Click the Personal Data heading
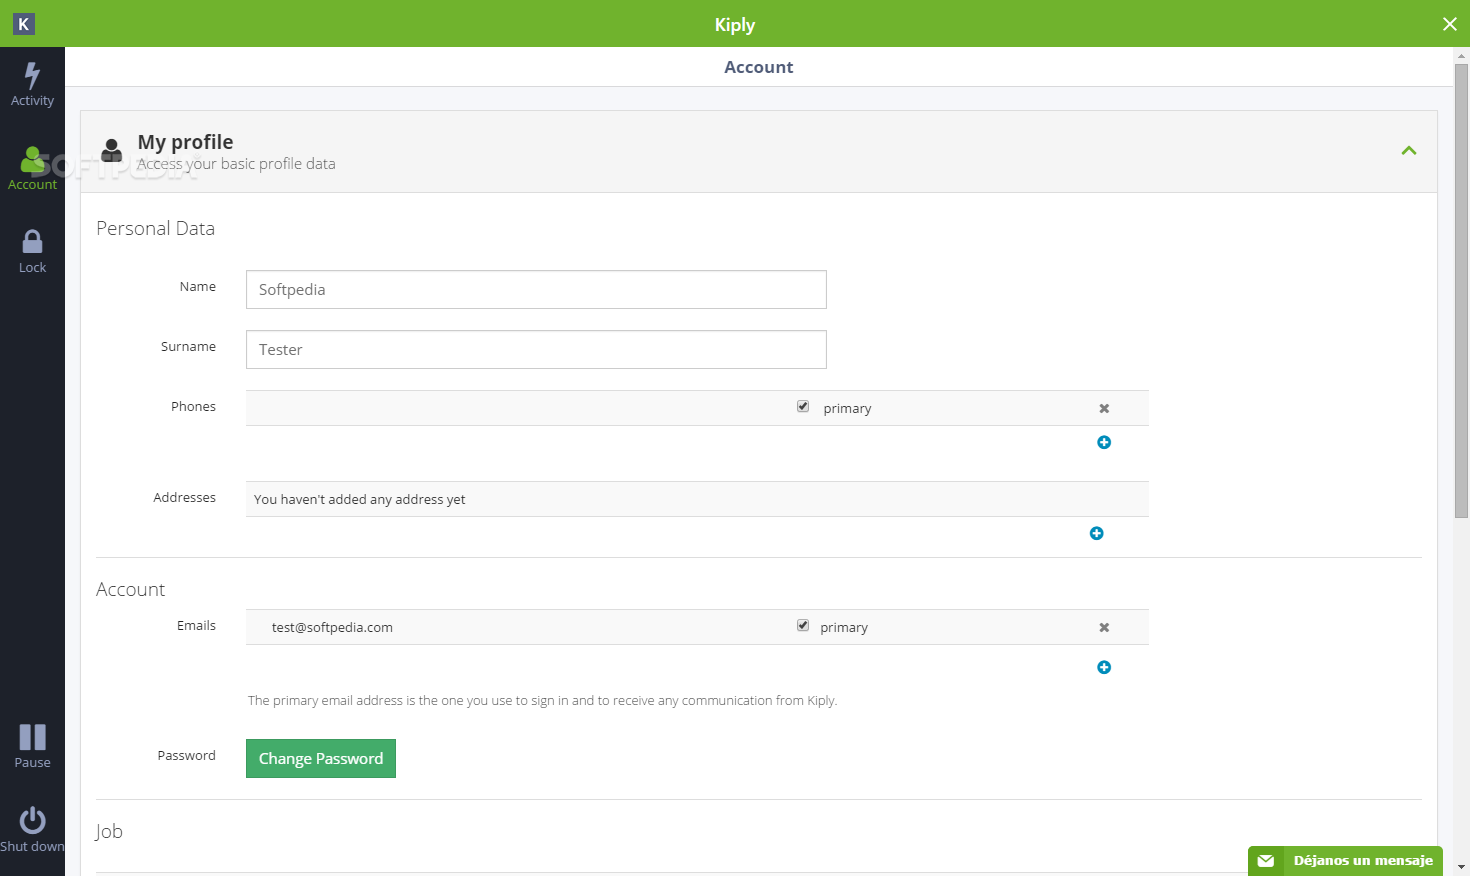The height and width of the screenshot is (876, 1470). click(x=155, y=228)
